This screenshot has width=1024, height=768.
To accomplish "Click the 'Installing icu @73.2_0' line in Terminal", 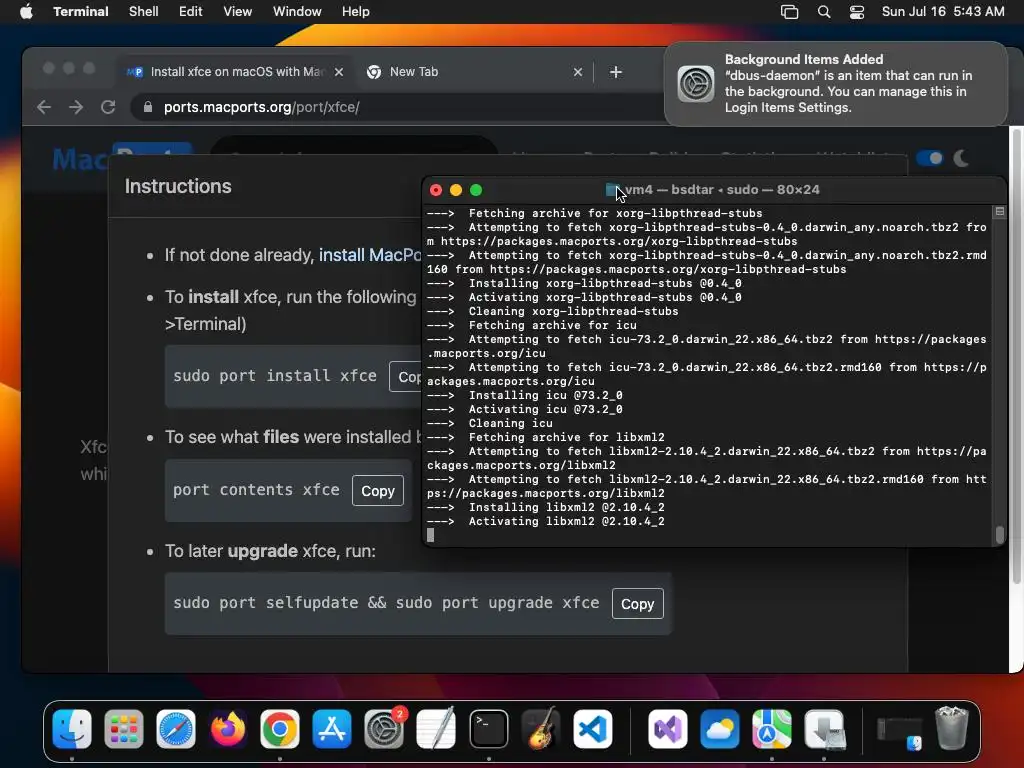I will (x=524, y=395).
